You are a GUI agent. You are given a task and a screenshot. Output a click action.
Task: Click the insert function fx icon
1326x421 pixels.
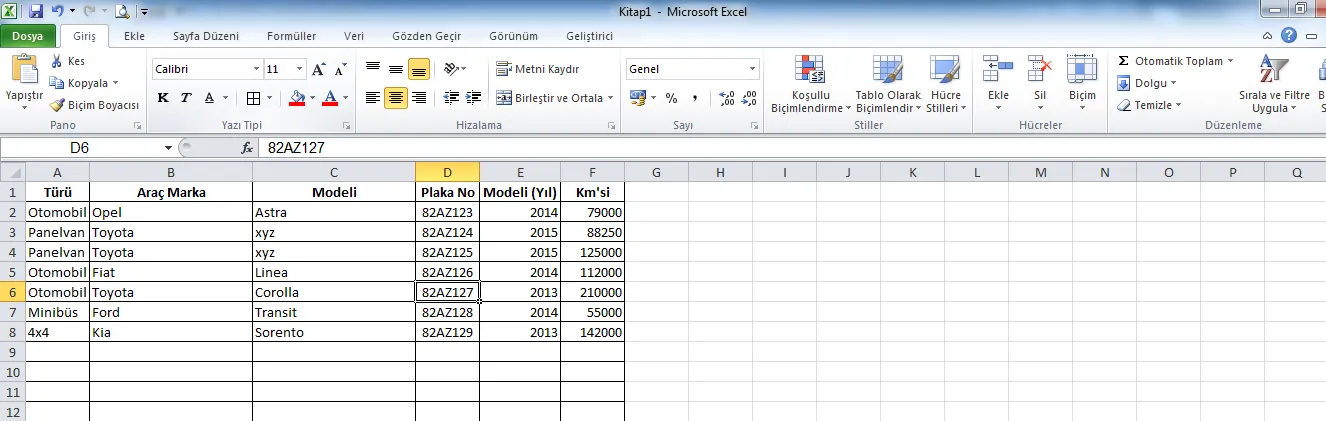click(x=247, y=147)
